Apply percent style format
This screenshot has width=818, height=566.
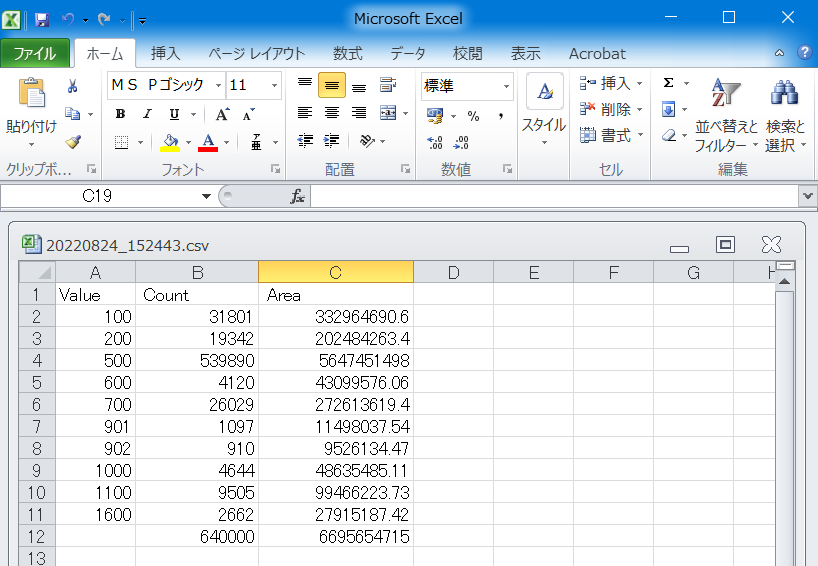tap(473, 116)
